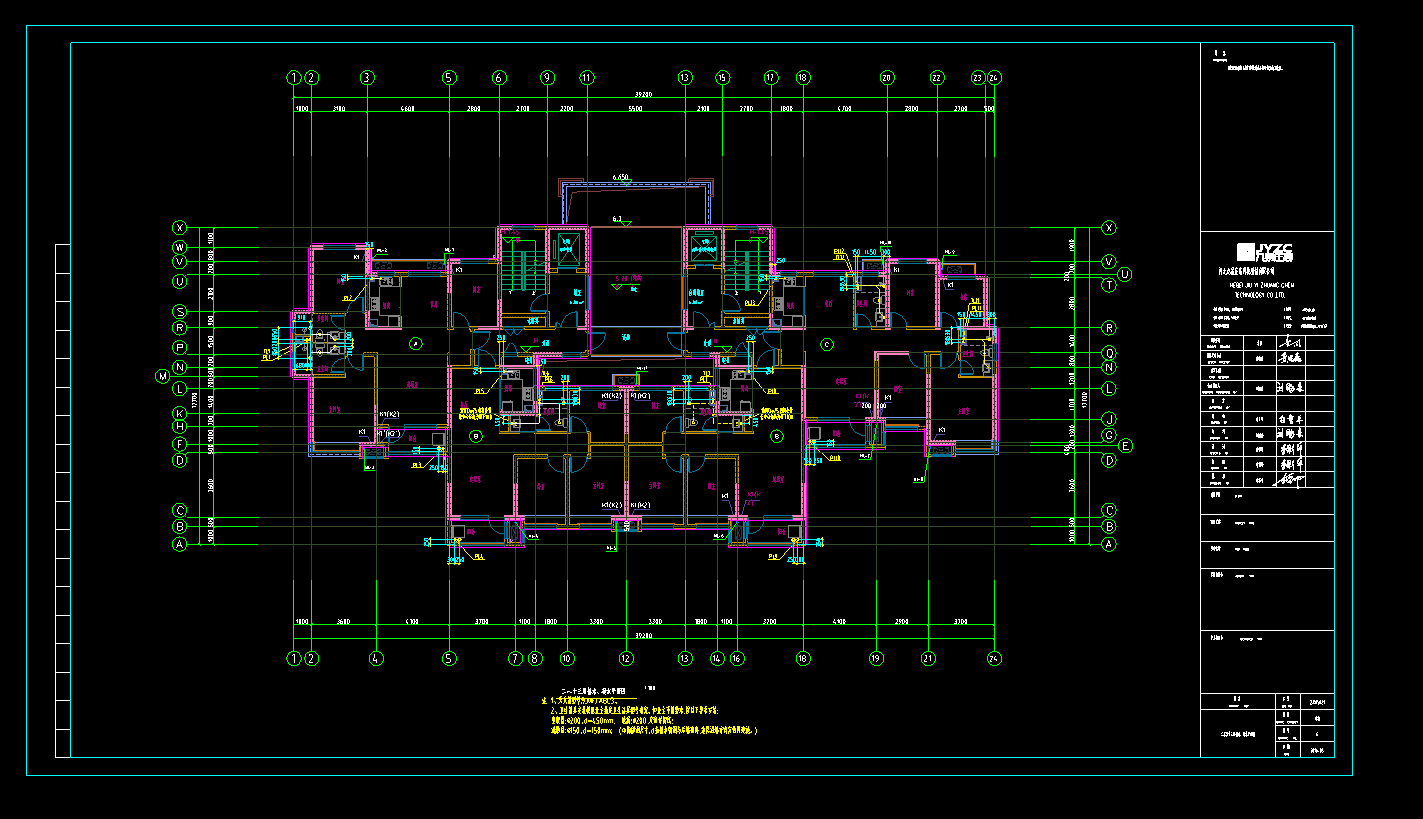Pick axis bubble S
Screen dimensions: 1423x819
click(x=180, y=311)
